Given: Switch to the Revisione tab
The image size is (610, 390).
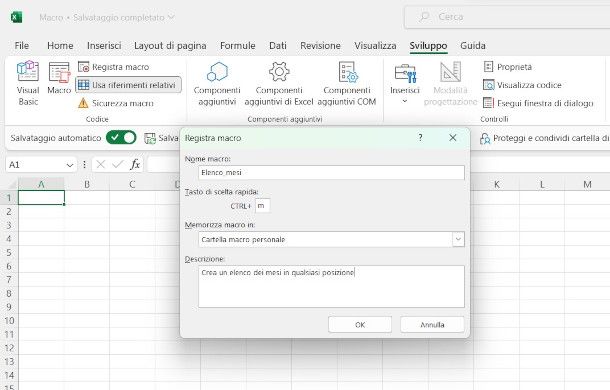Looking at the screenshot, I should click(320, 46).
